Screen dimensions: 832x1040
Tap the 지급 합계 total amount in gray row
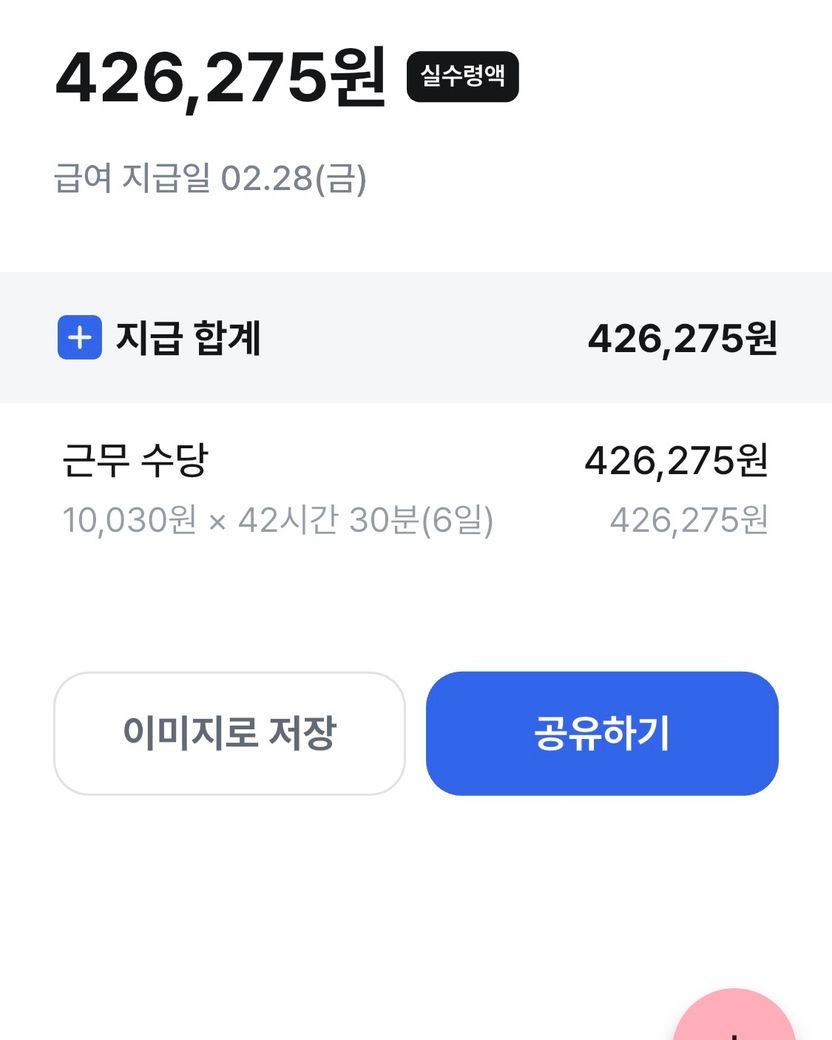[x=682, y=339]
